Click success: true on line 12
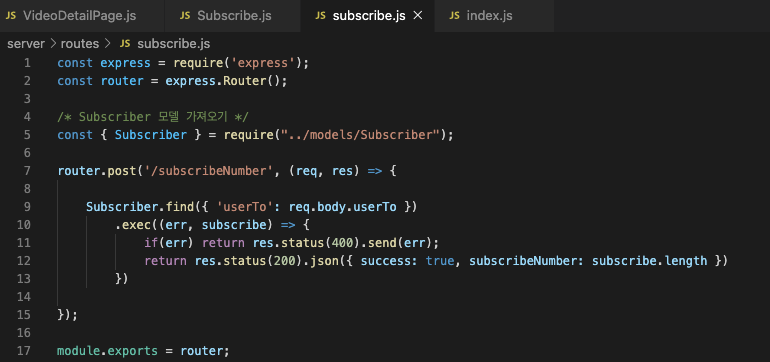Screen dimensions: 770x362 (407, 261)
